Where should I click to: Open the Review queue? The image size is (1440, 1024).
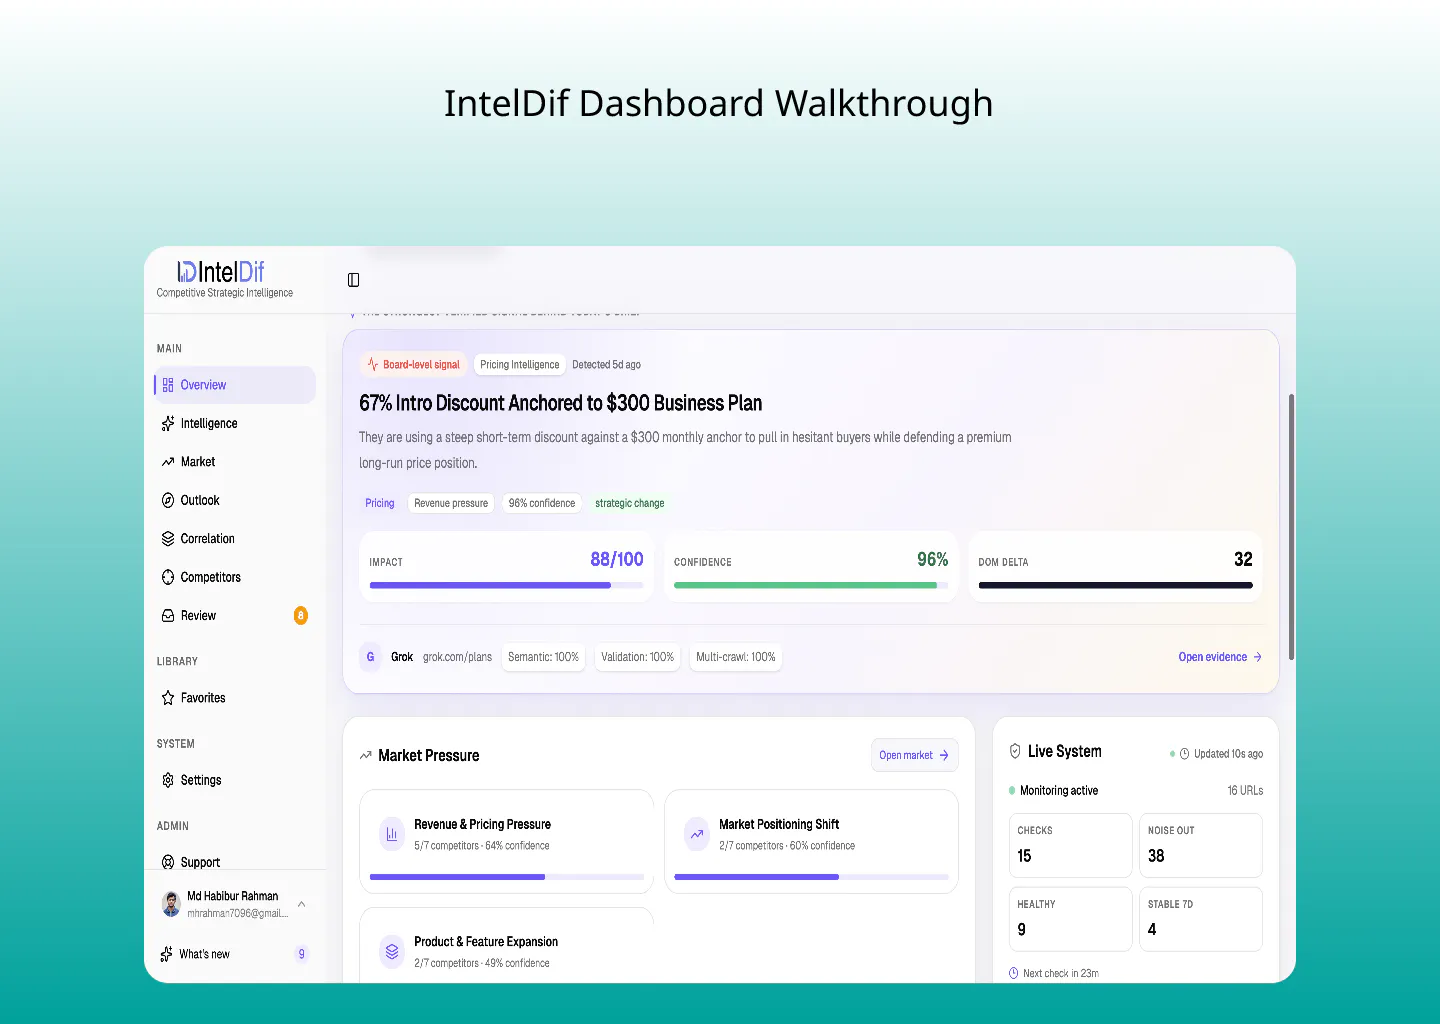point(235,616)
